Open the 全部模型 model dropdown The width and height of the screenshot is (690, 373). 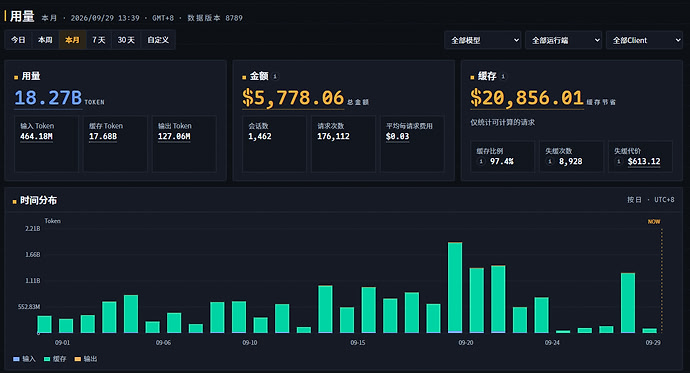coord(483,40)
